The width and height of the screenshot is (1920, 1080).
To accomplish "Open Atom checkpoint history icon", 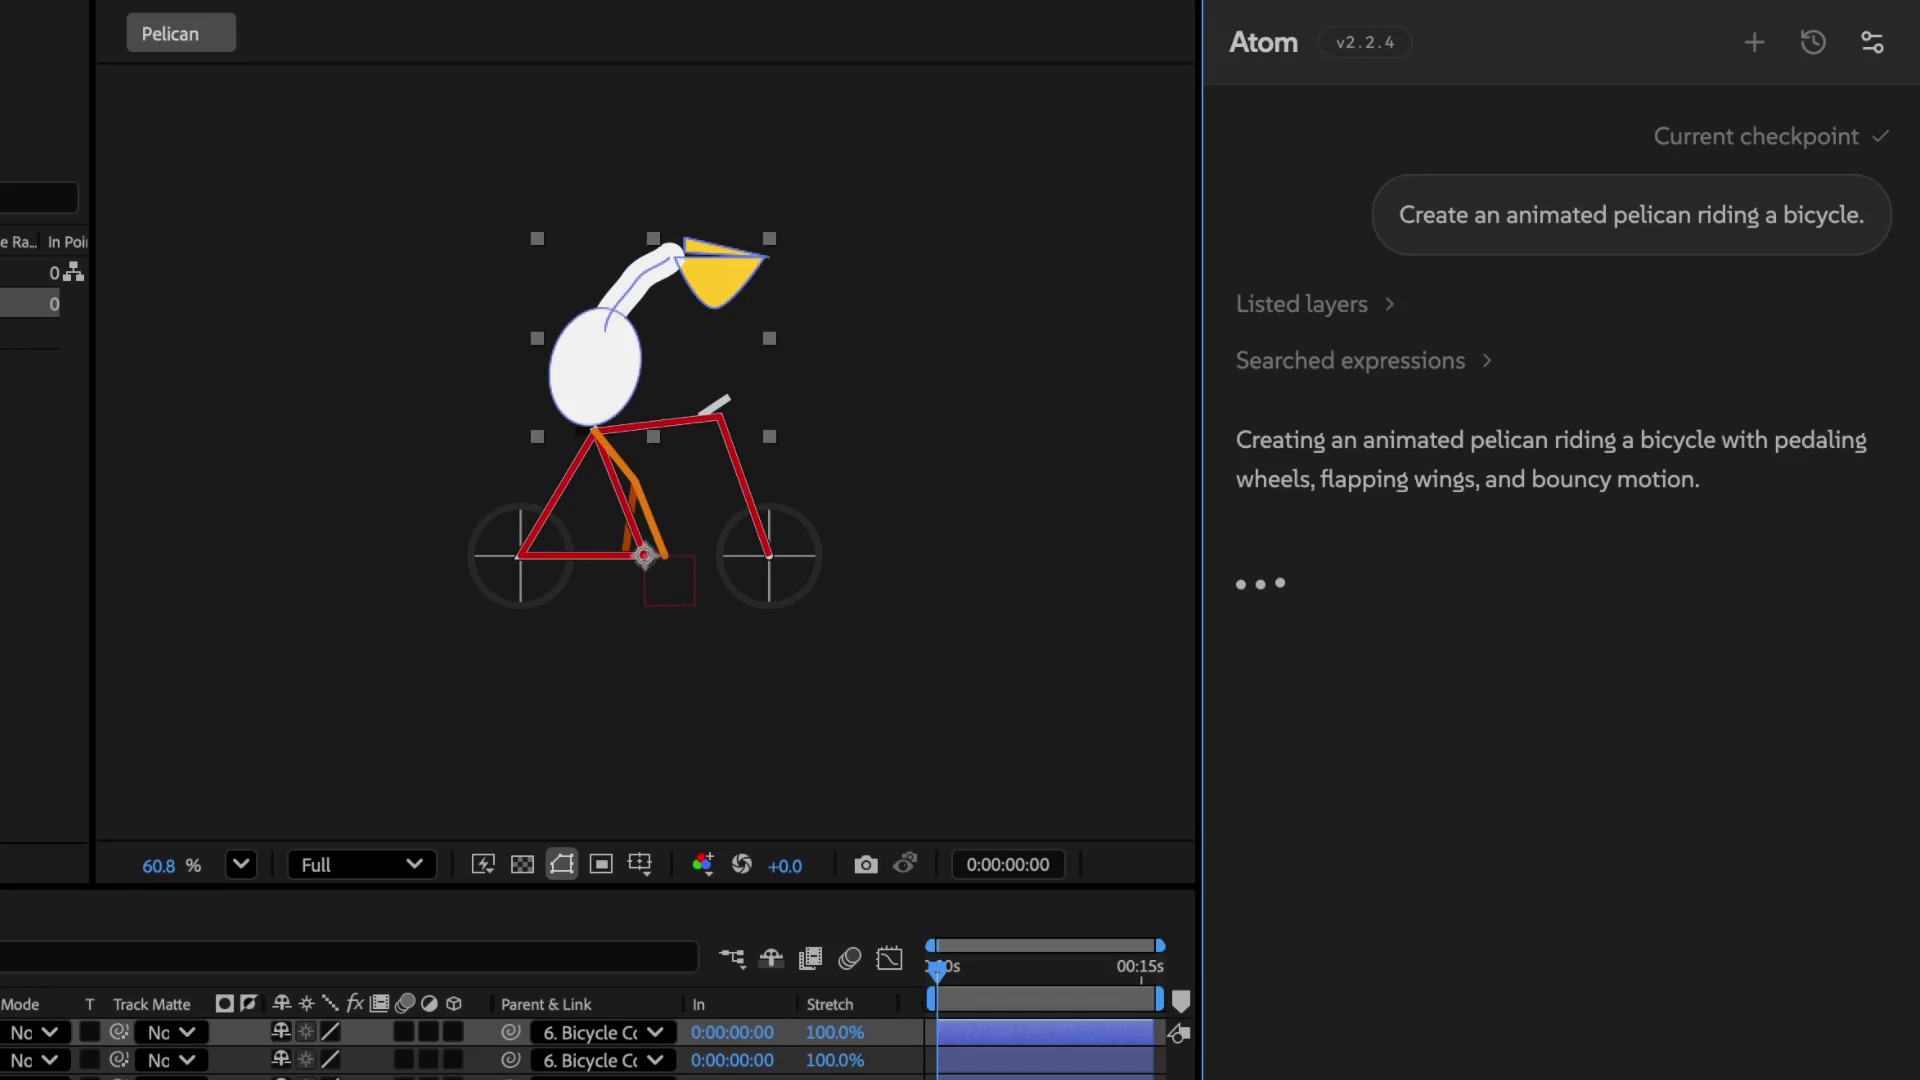I will [x=1813, y=42].
